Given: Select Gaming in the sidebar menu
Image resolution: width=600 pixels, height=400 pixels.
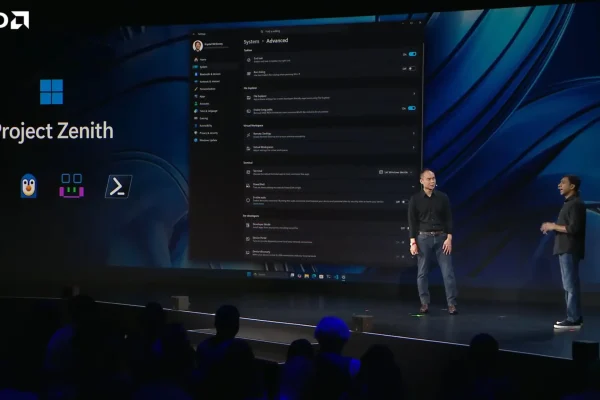Looking at the screenshot, I should tap(201, 118).
